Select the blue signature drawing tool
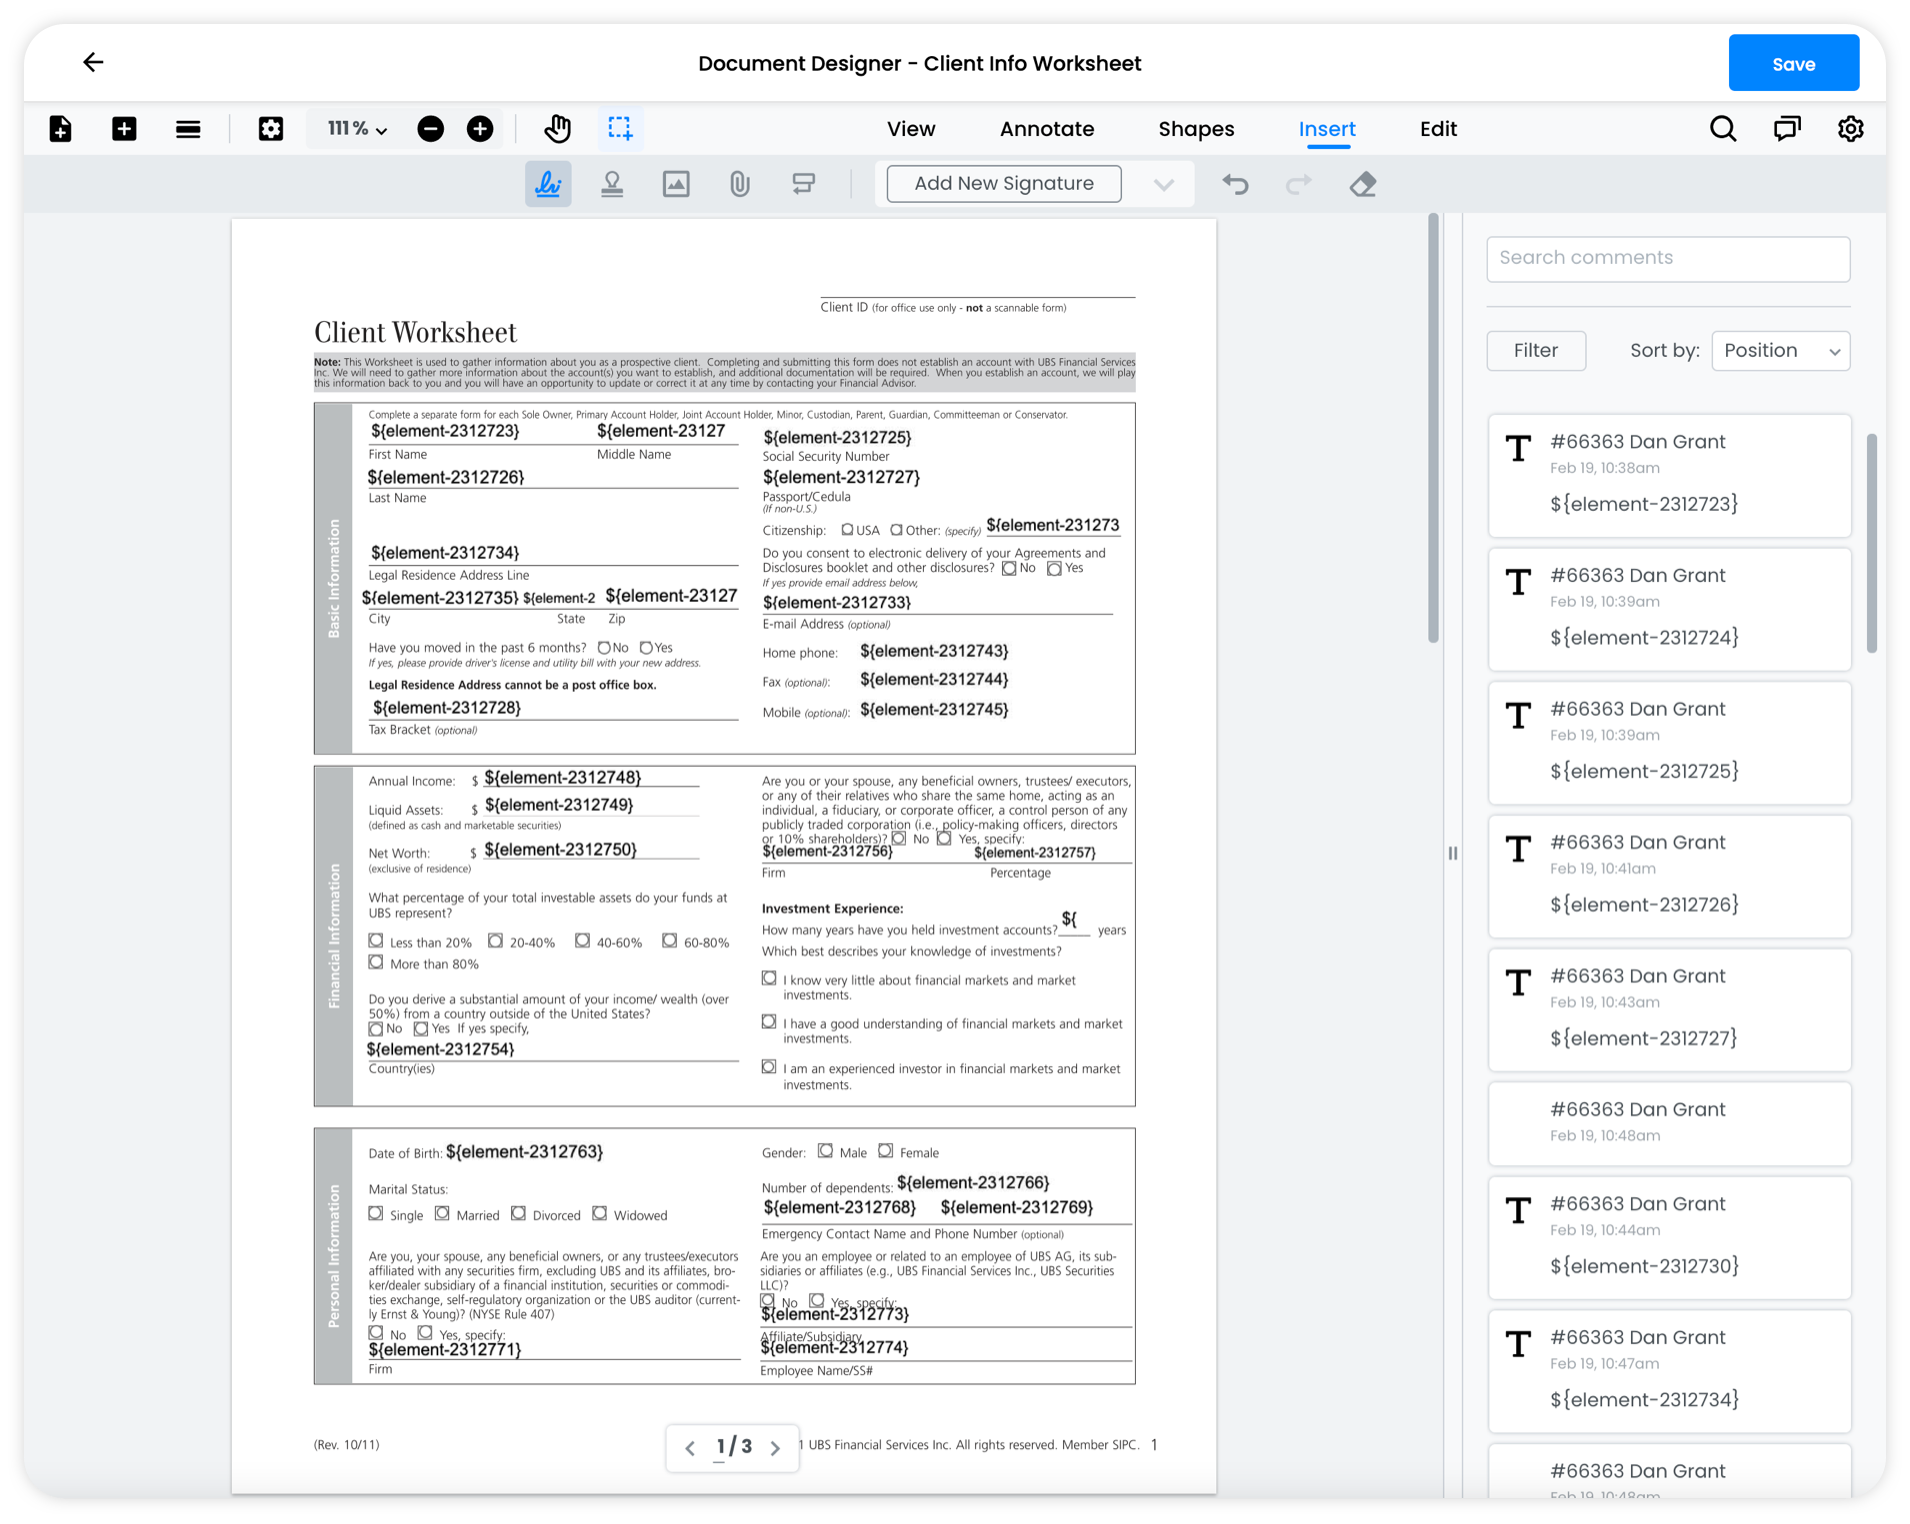 point(547,183)
